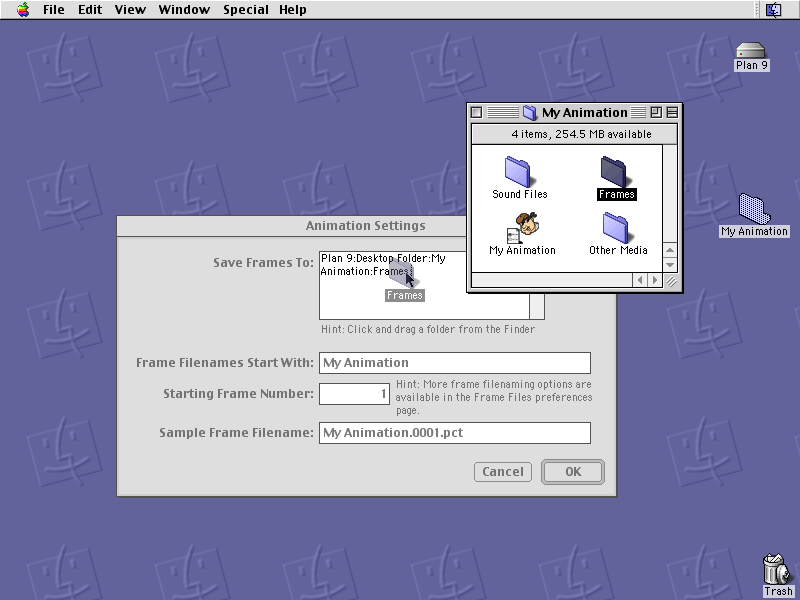Open the Apple menu icon

pyautogui.click(x=23, y=9)
